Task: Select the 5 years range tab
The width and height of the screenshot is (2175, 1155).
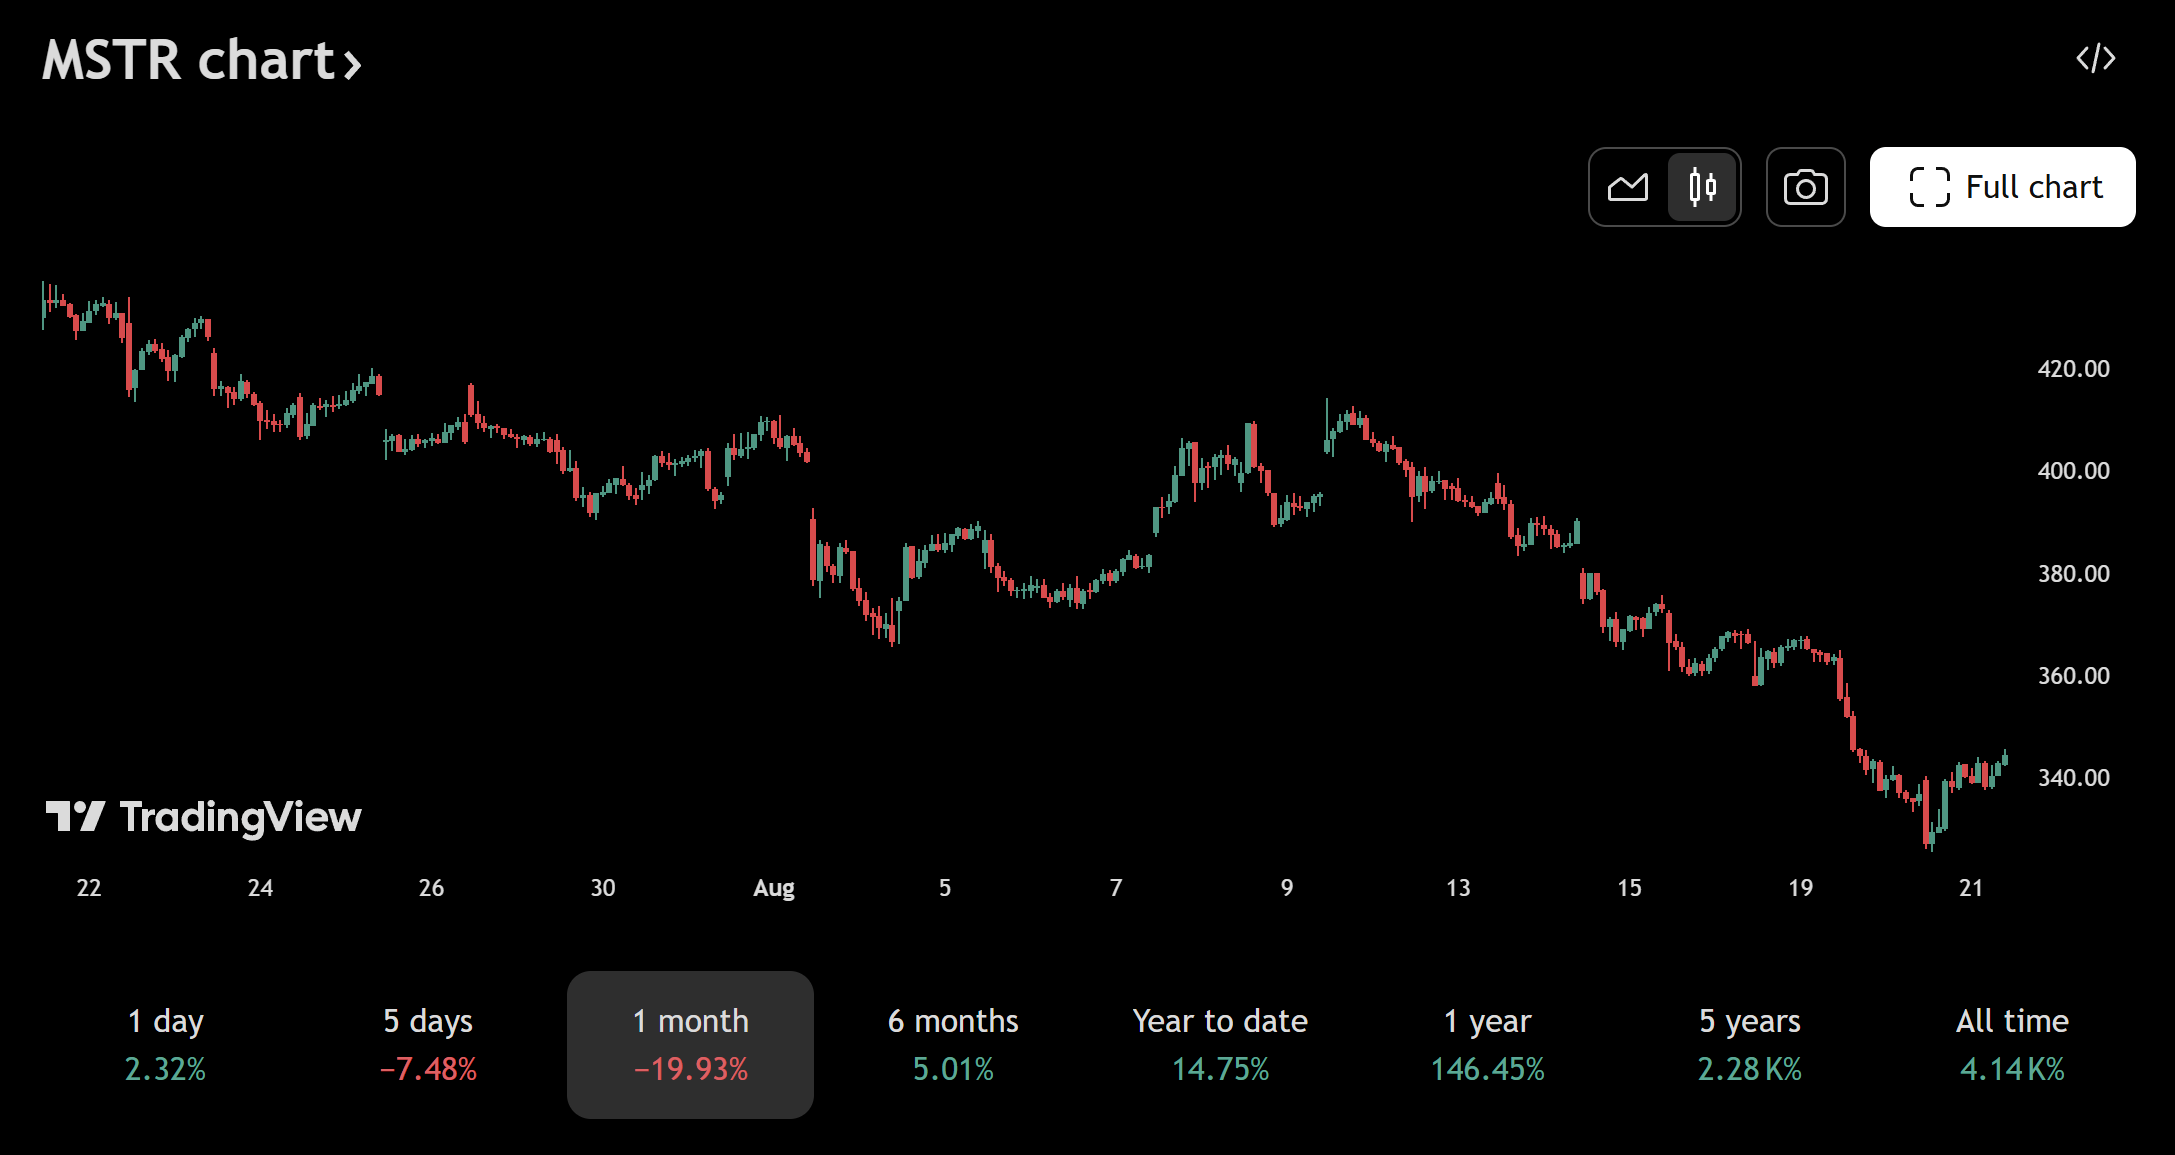Action: tap(1748, 1043)
